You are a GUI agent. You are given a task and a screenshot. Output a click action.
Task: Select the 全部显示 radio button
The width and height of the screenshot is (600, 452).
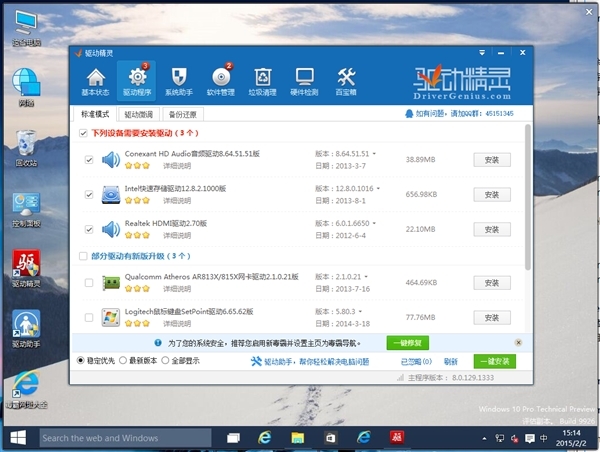165,361
